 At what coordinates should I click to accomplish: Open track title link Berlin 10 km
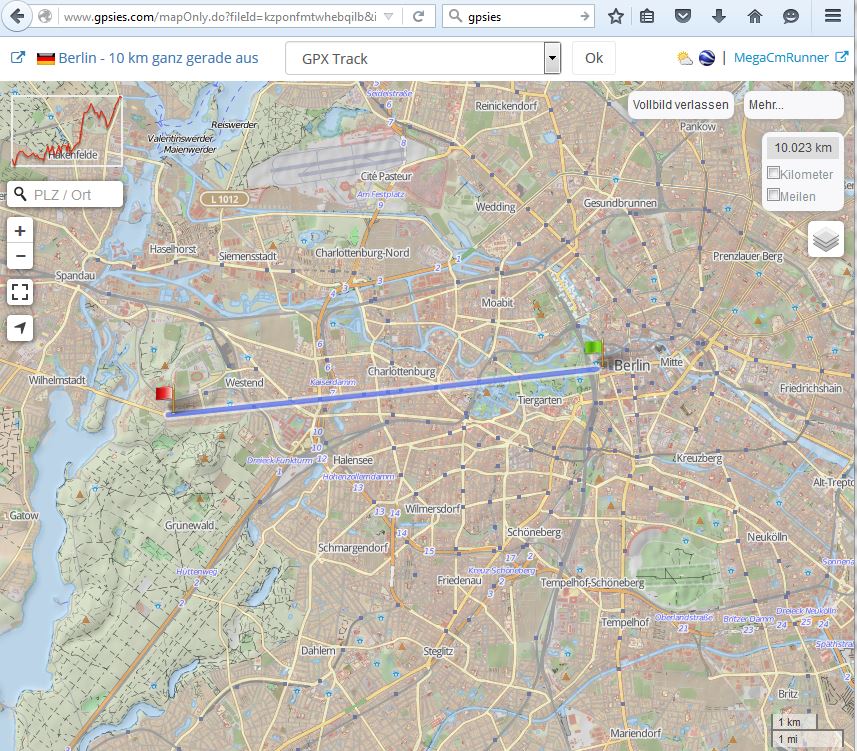pyautogui.click(x=158, y=58)
